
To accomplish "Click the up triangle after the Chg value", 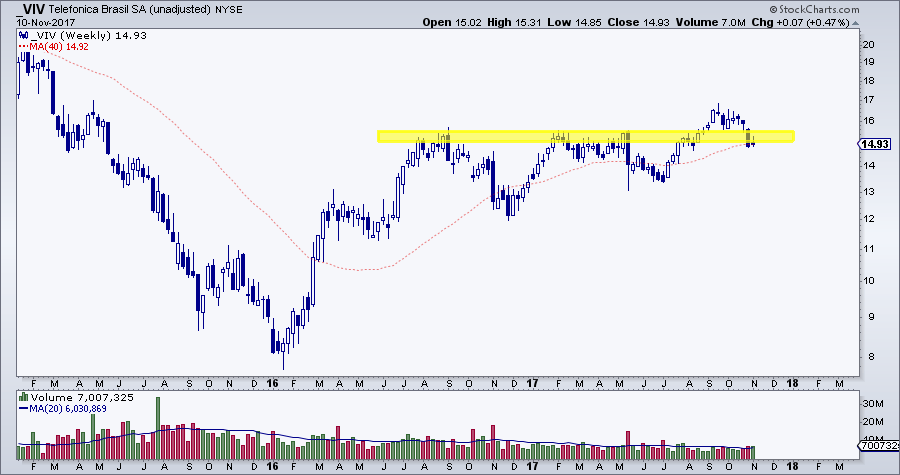I will click(855, 23).
